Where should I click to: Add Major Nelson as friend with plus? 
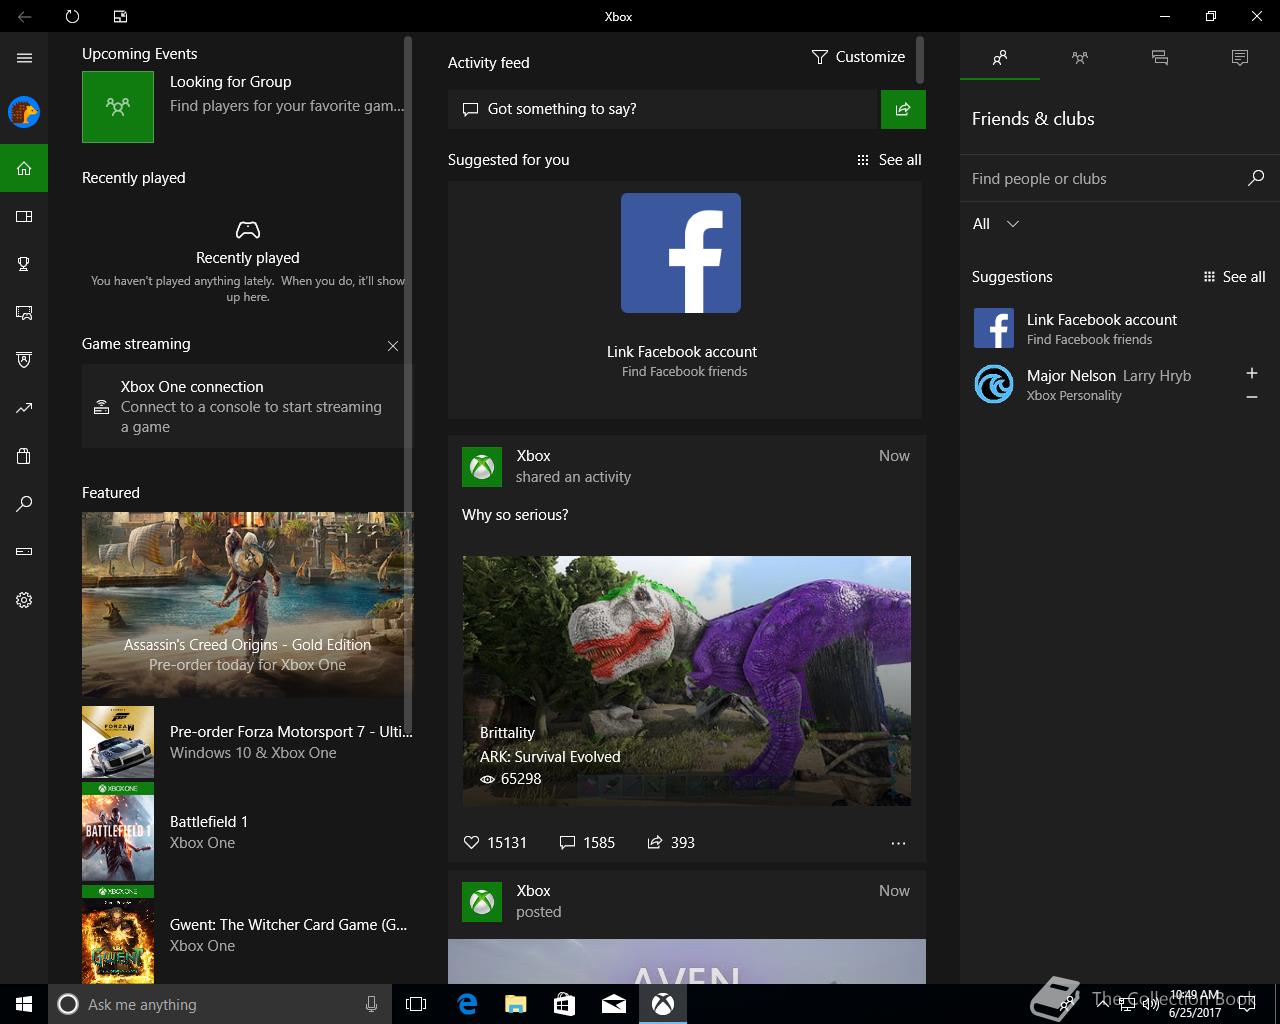click(1251, 373)
